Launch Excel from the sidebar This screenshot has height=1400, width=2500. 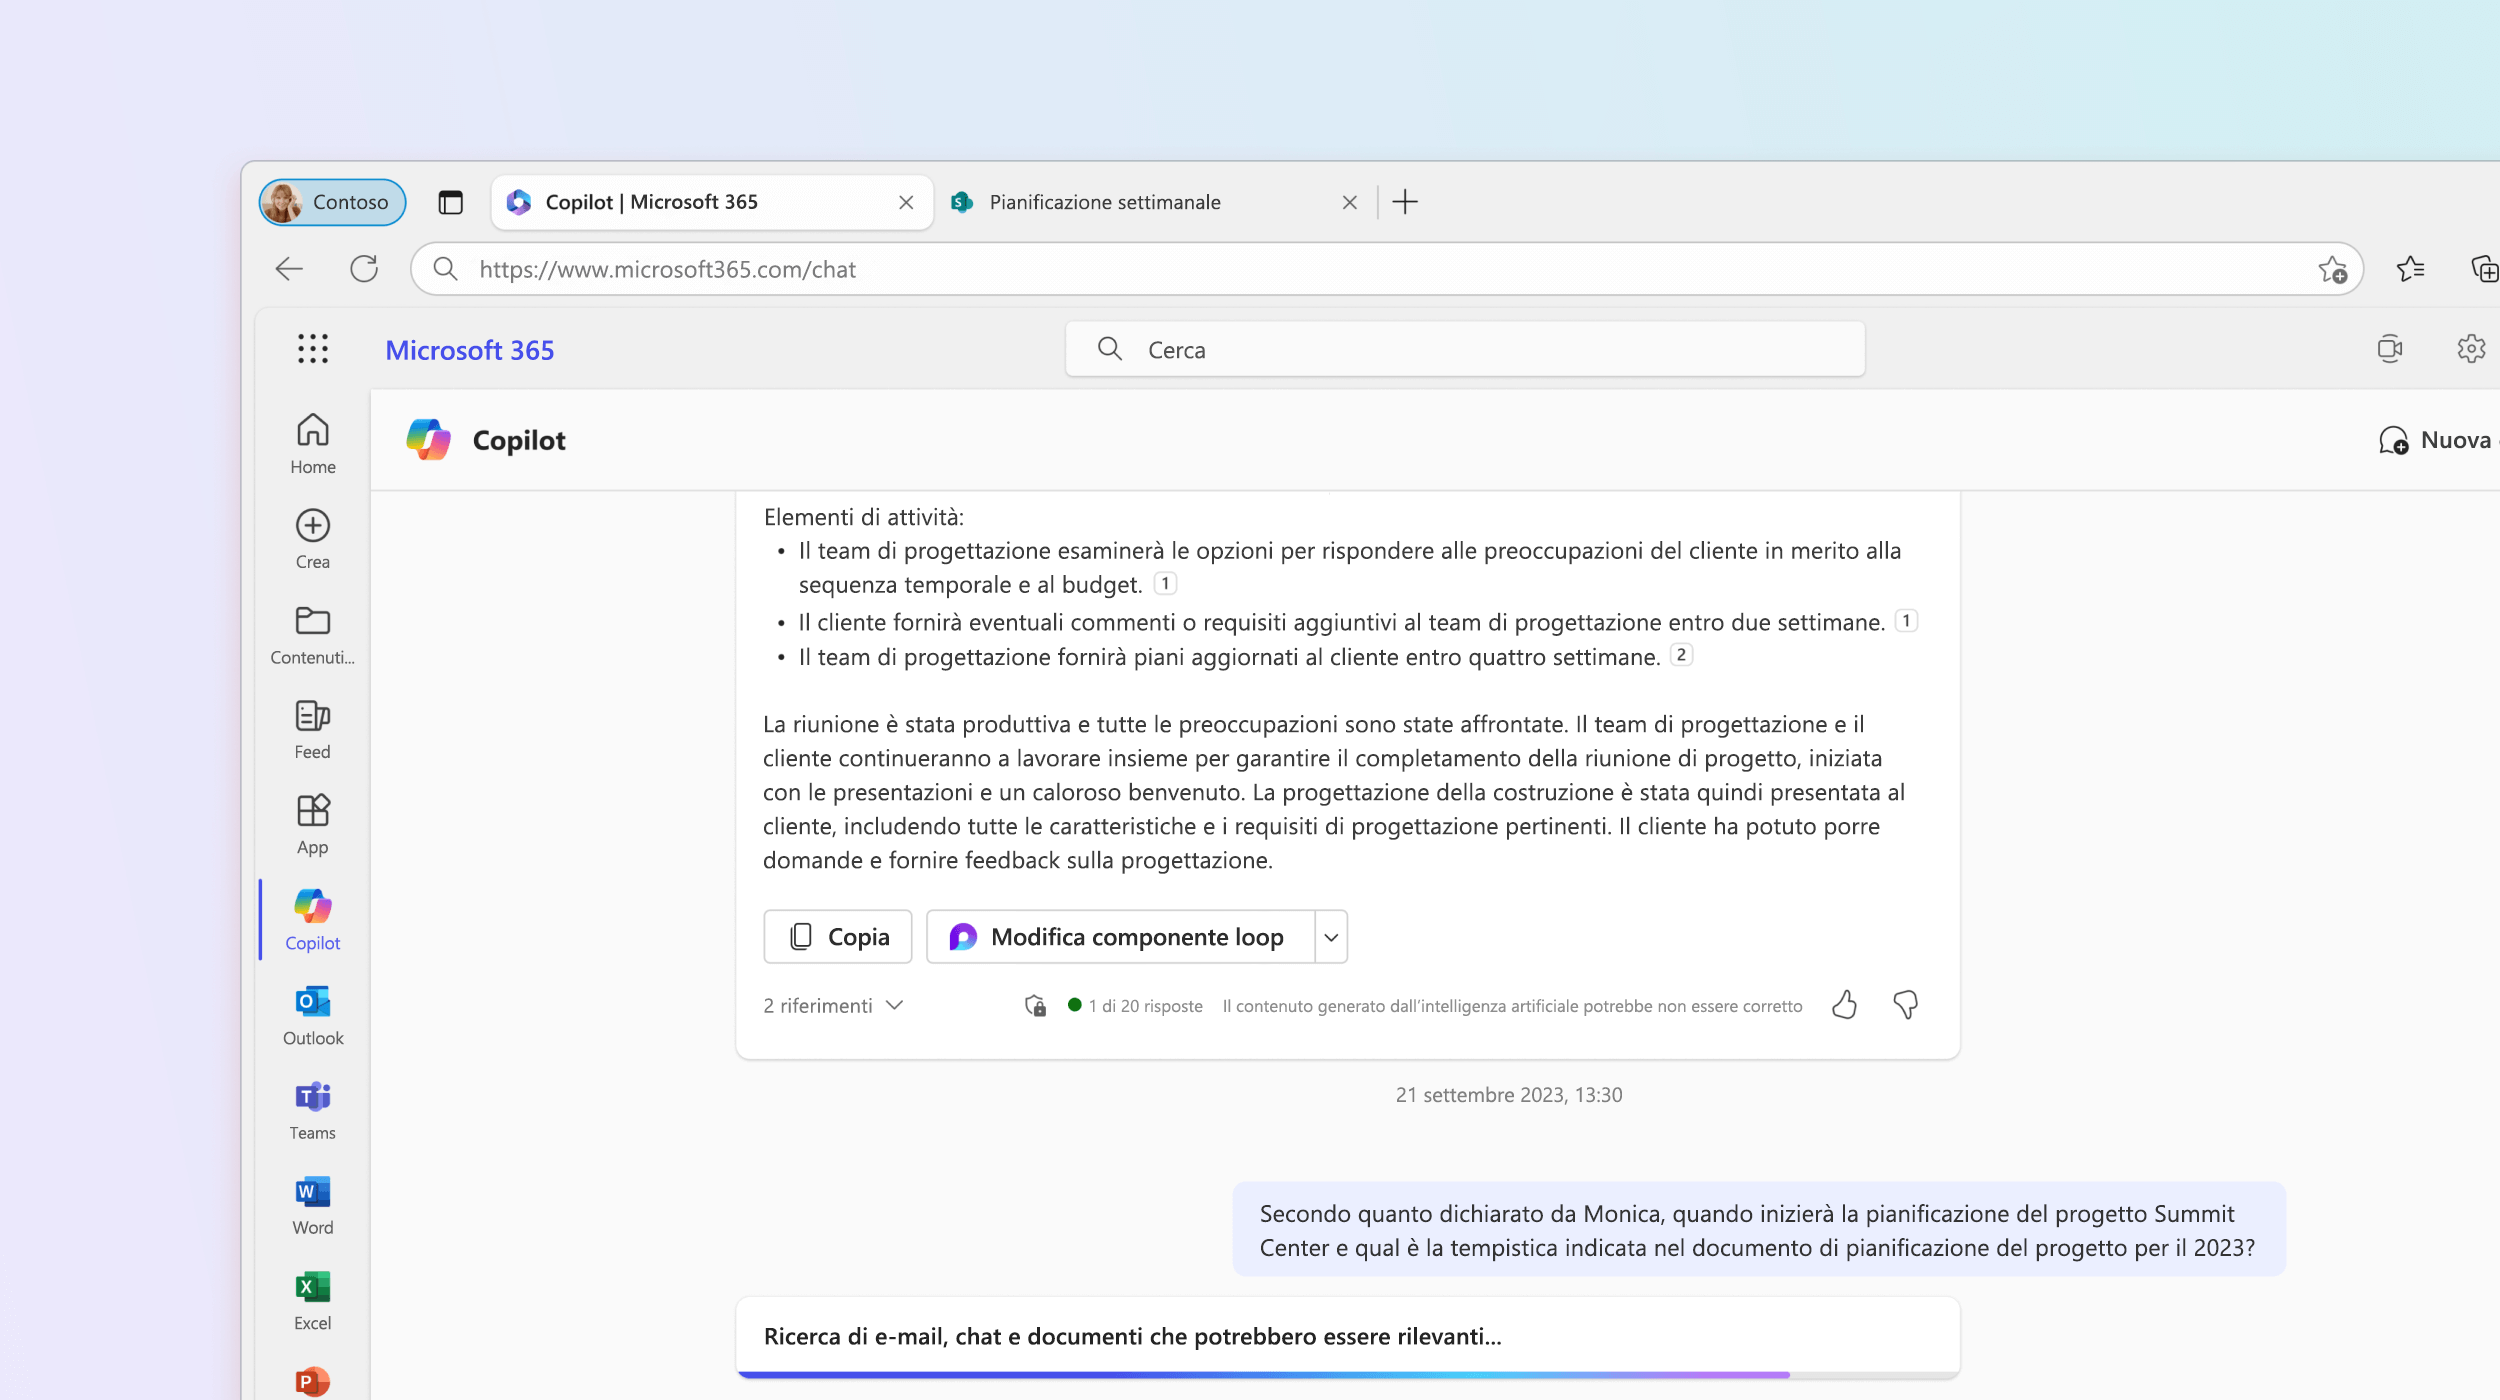pyautogui.click(x=313, y=1301)
